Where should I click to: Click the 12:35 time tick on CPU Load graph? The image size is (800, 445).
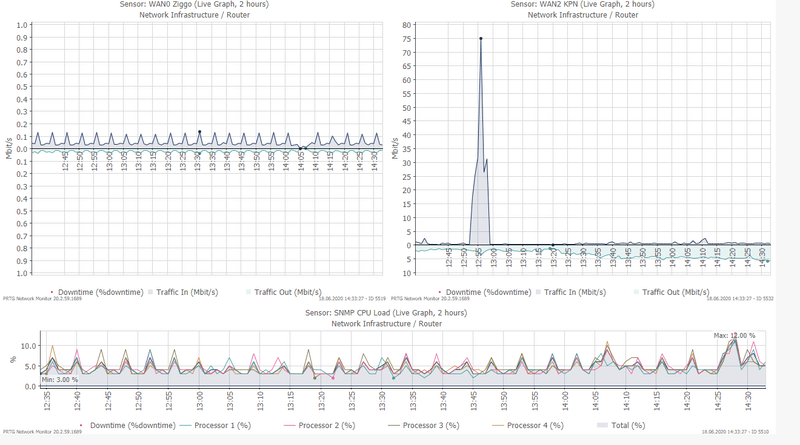pyautogui.click(x=47, y=401)
